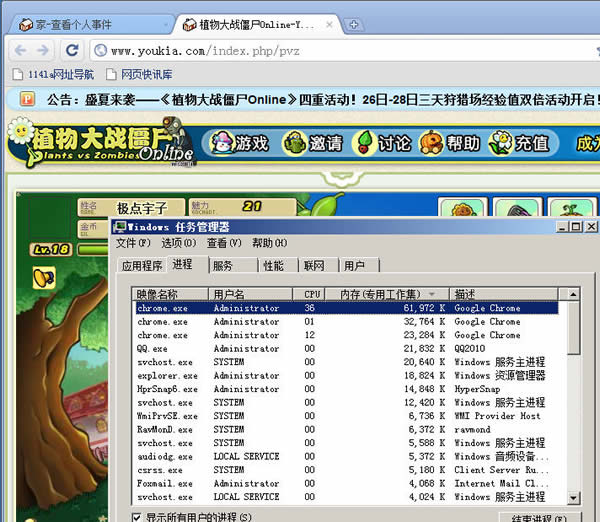Image resolution: width=600 pixels, height=522 pixels.
Task: Open Task Manager 文件(F) menu
Action: 133,243
